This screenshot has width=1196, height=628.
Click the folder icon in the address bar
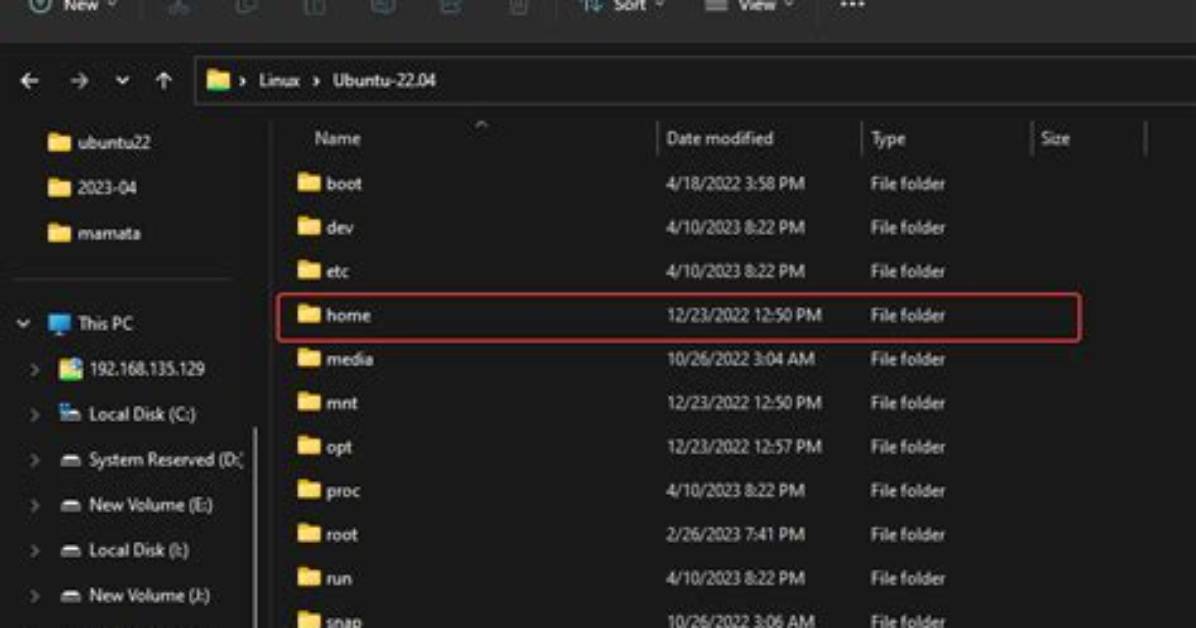pos(218,80)
